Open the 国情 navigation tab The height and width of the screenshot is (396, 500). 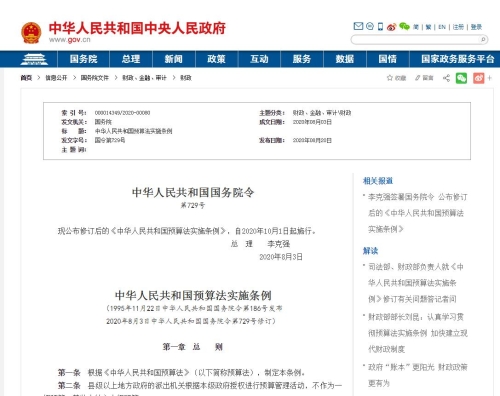pyautogui.click(x=387, y=59)
